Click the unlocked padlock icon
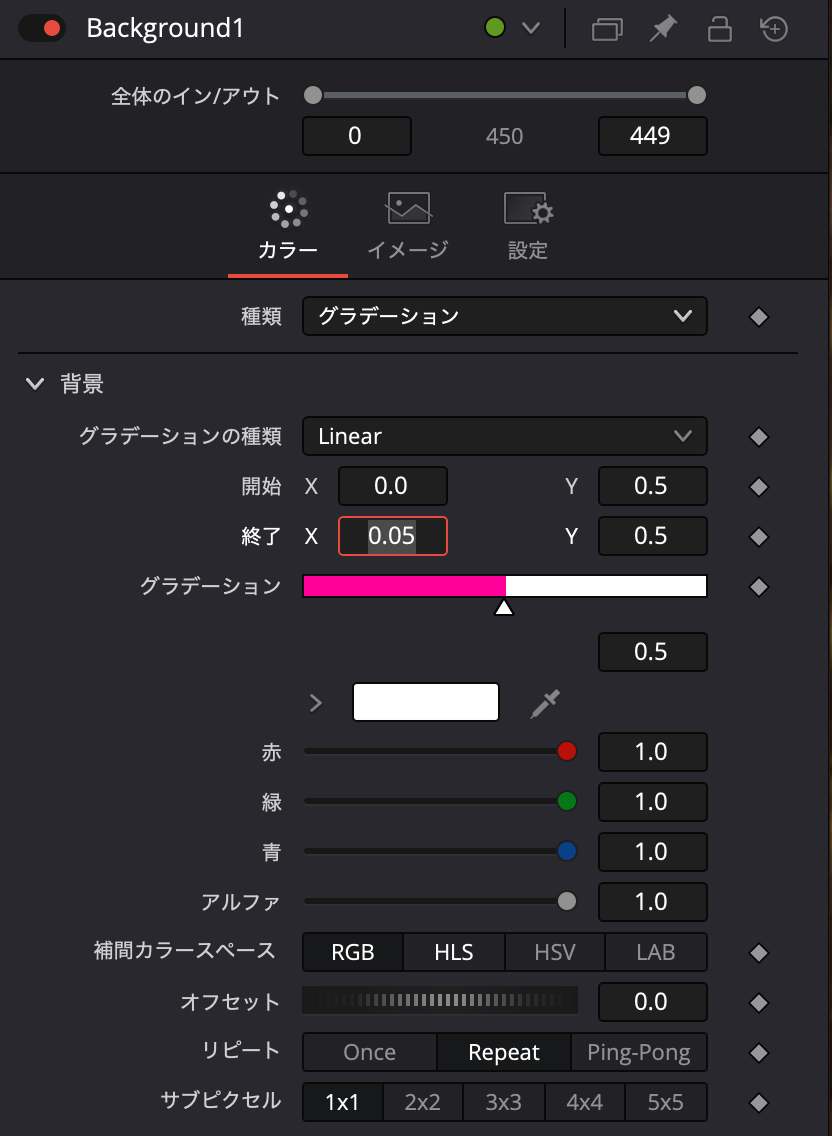Image resolution: width=832 pixels, height=1136 pixels. pos(717,29)
